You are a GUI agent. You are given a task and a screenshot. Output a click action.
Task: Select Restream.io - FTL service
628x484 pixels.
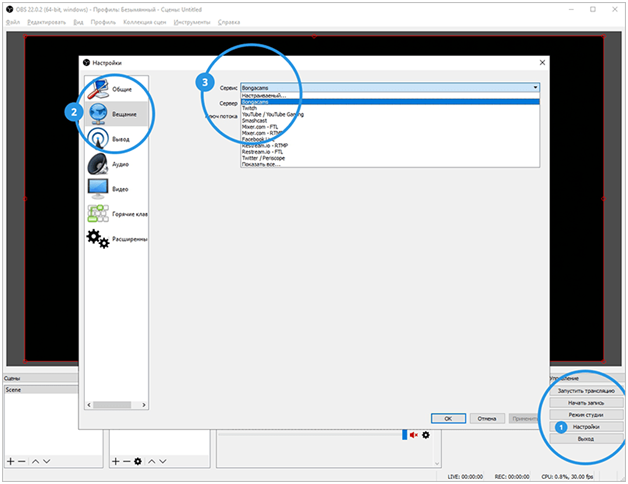pos(390,152)
